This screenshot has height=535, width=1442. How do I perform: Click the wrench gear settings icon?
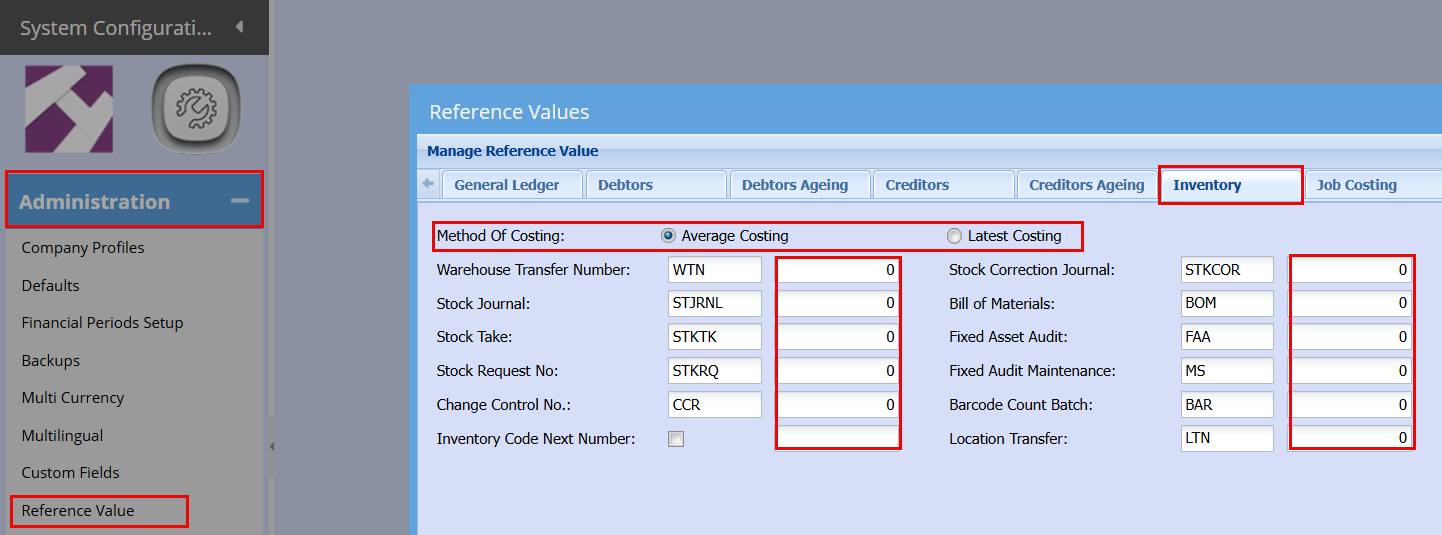click(x=197, y=109)
